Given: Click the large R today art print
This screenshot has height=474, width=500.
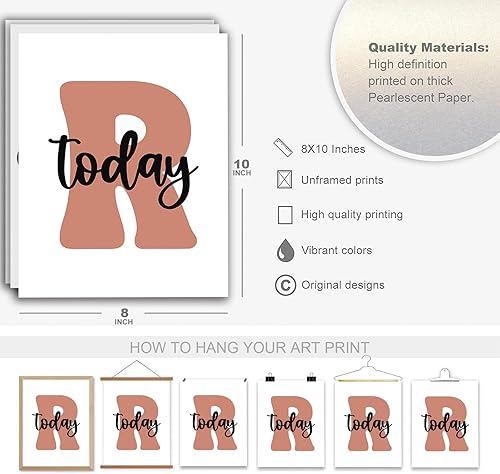Looking at the screenshot, I should [x=123, y=165].
